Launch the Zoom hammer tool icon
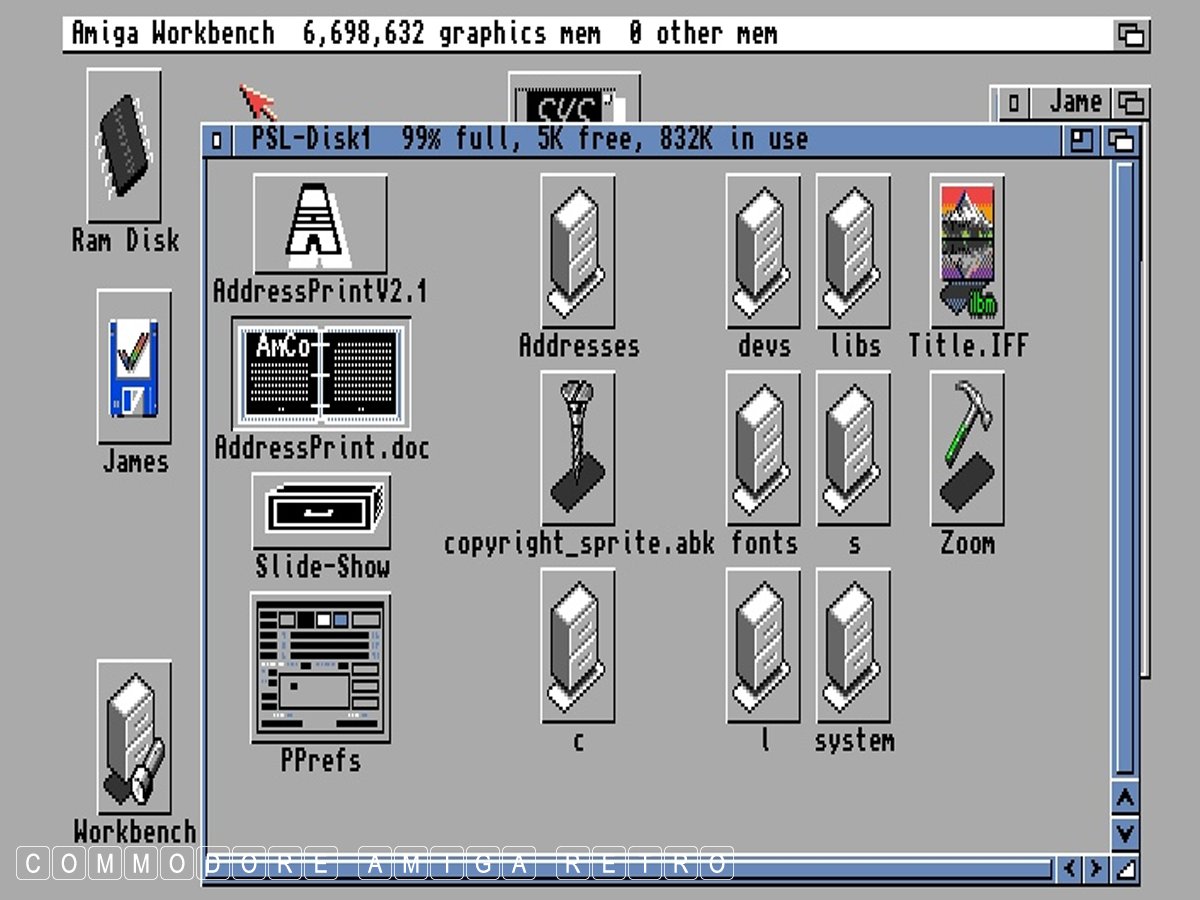 point(967,448)
